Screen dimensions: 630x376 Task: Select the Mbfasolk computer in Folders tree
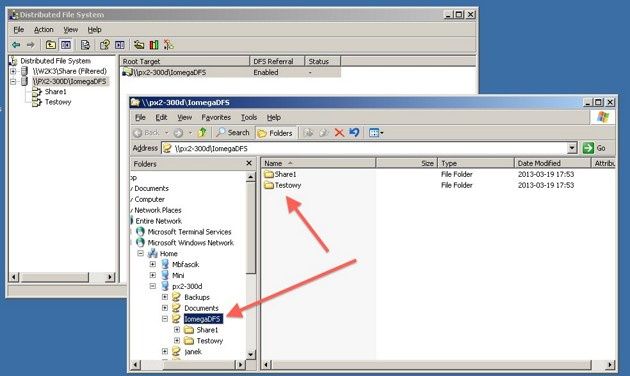tap(185, 264)
